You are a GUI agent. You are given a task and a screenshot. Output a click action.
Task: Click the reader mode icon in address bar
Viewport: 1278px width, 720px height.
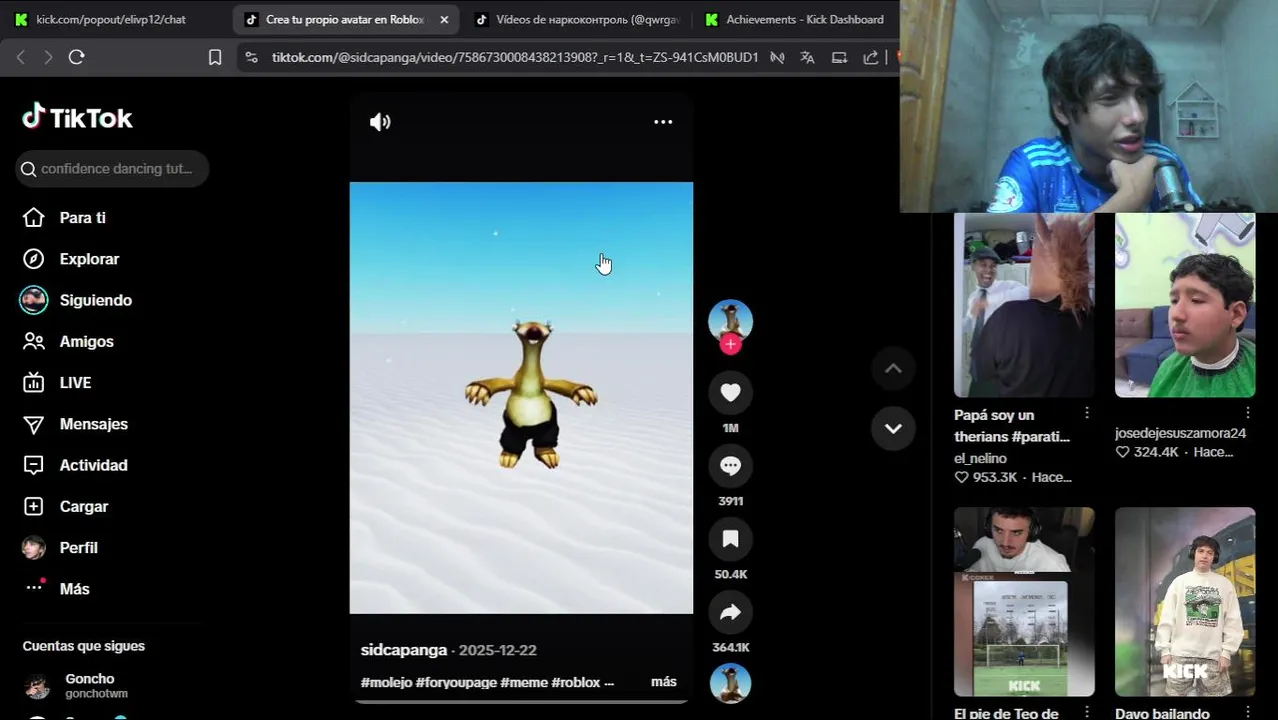[777, 57]
